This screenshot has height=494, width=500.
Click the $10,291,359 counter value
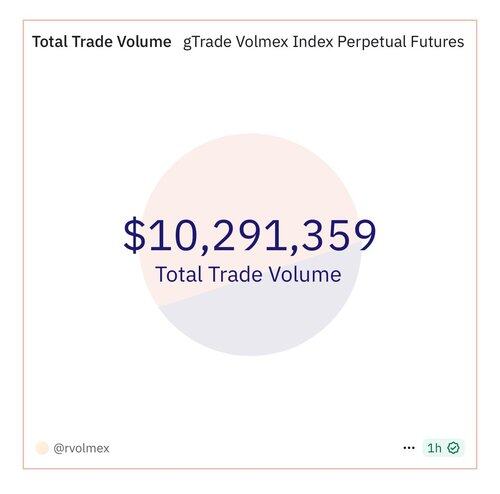coord(250,235)
